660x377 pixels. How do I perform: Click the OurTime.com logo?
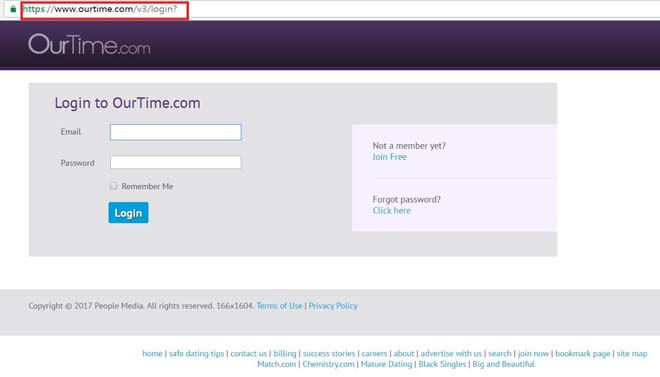point(89,45)
